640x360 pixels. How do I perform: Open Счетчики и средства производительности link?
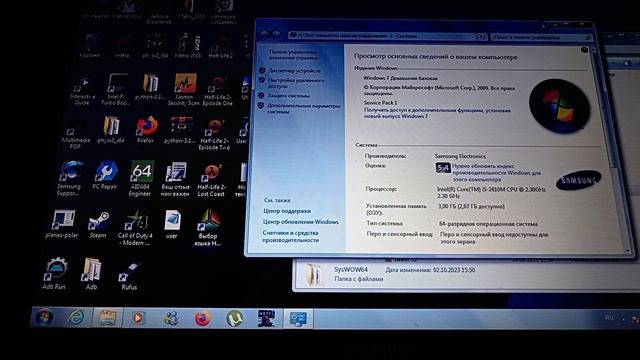[290, 236]
